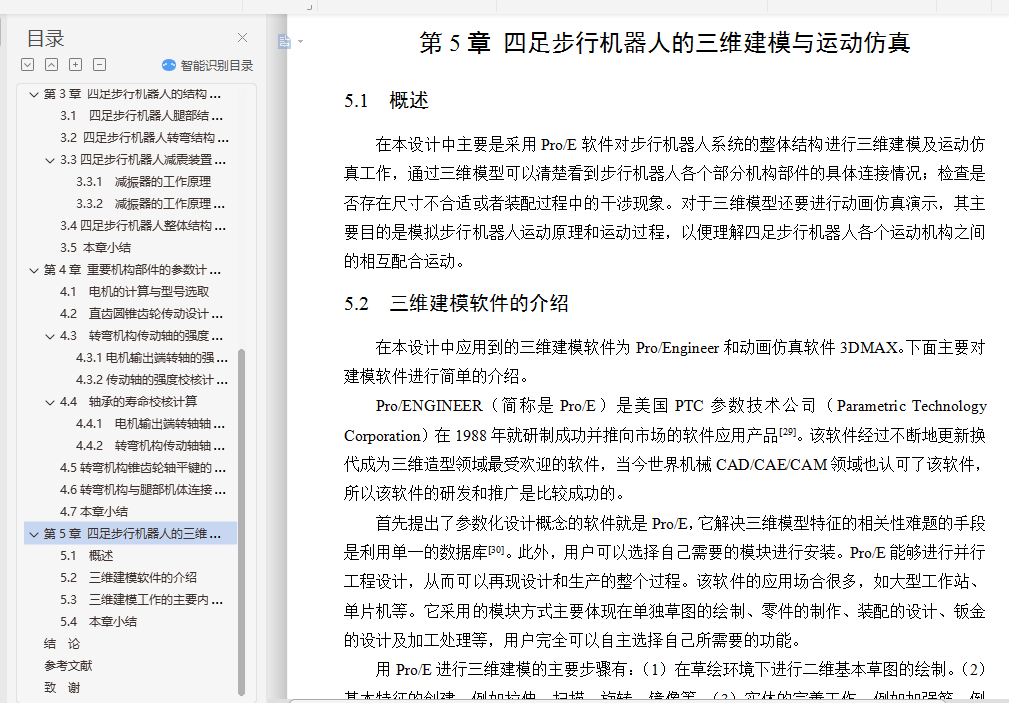
Task: Jump to 结 论 in the outline
Action: [62, 643]
